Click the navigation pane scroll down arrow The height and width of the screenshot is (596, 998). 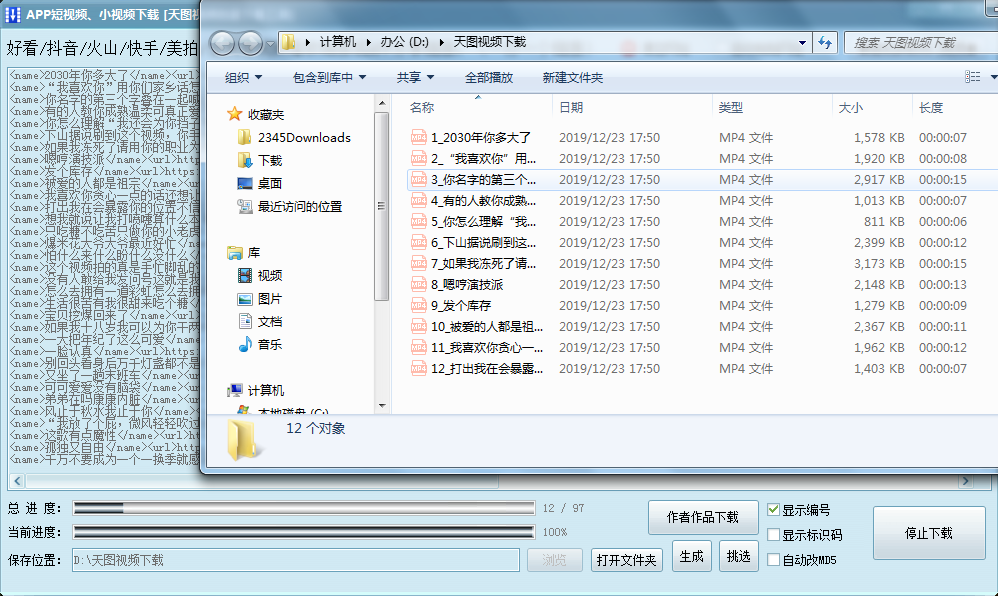coord(382,406)
